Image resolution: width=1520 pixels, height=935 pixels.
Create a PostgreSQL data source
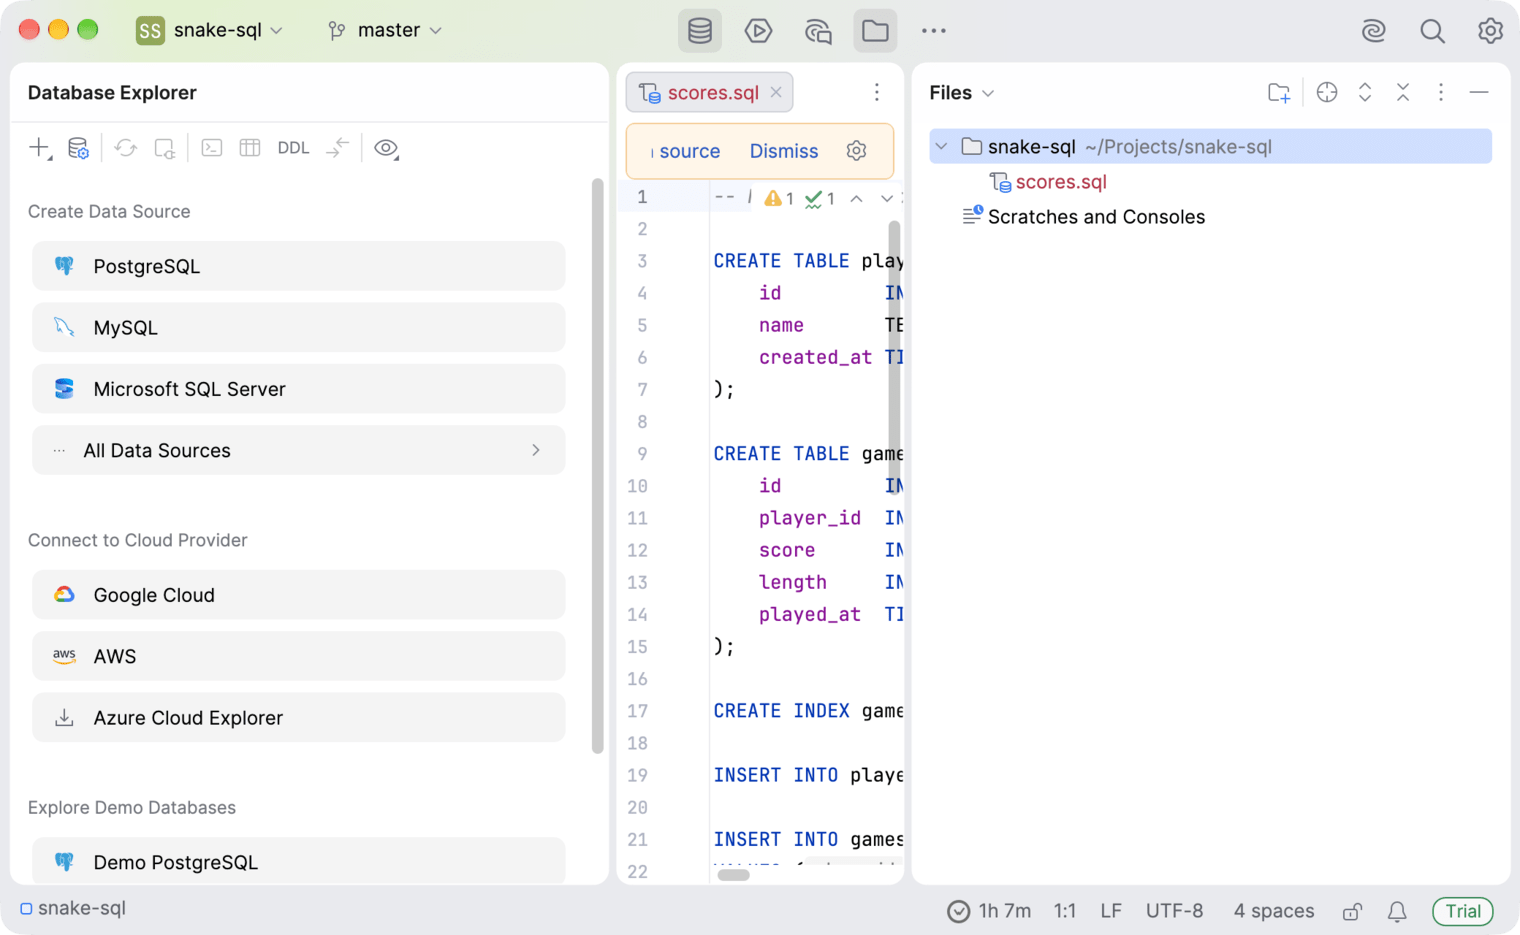(299, 267)
